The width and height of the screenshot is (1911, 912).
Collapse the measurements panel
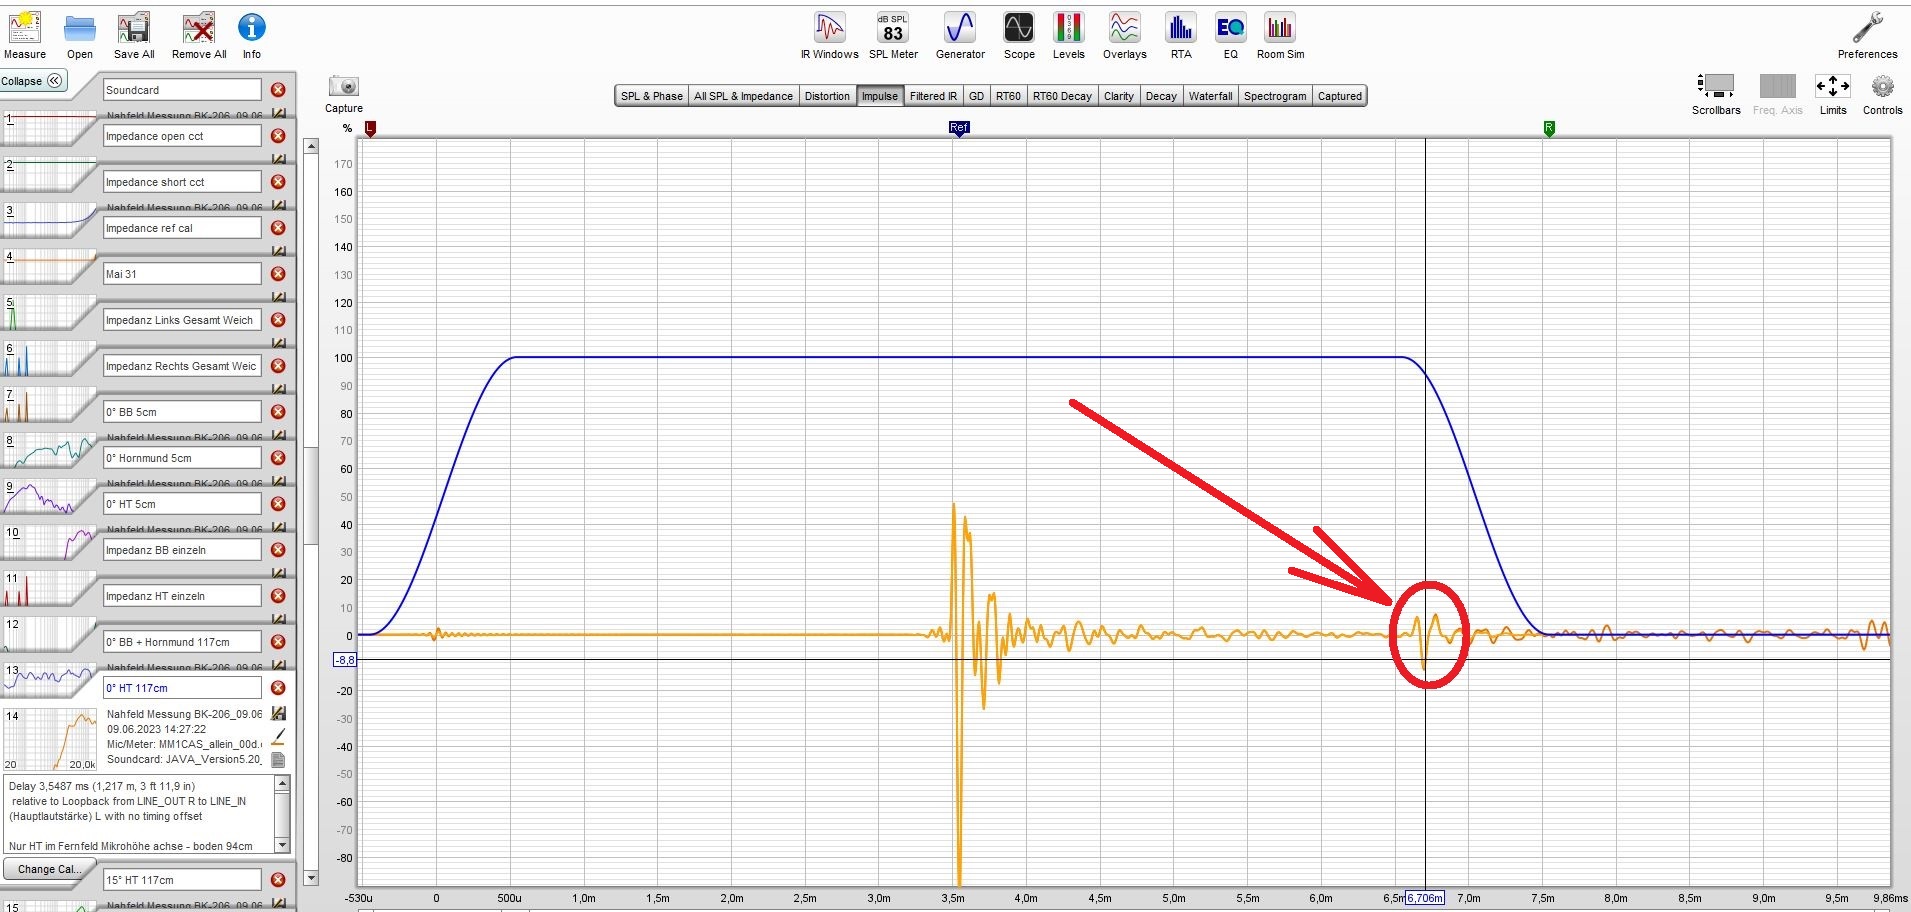pyautogui.click(x=33, y=81)
